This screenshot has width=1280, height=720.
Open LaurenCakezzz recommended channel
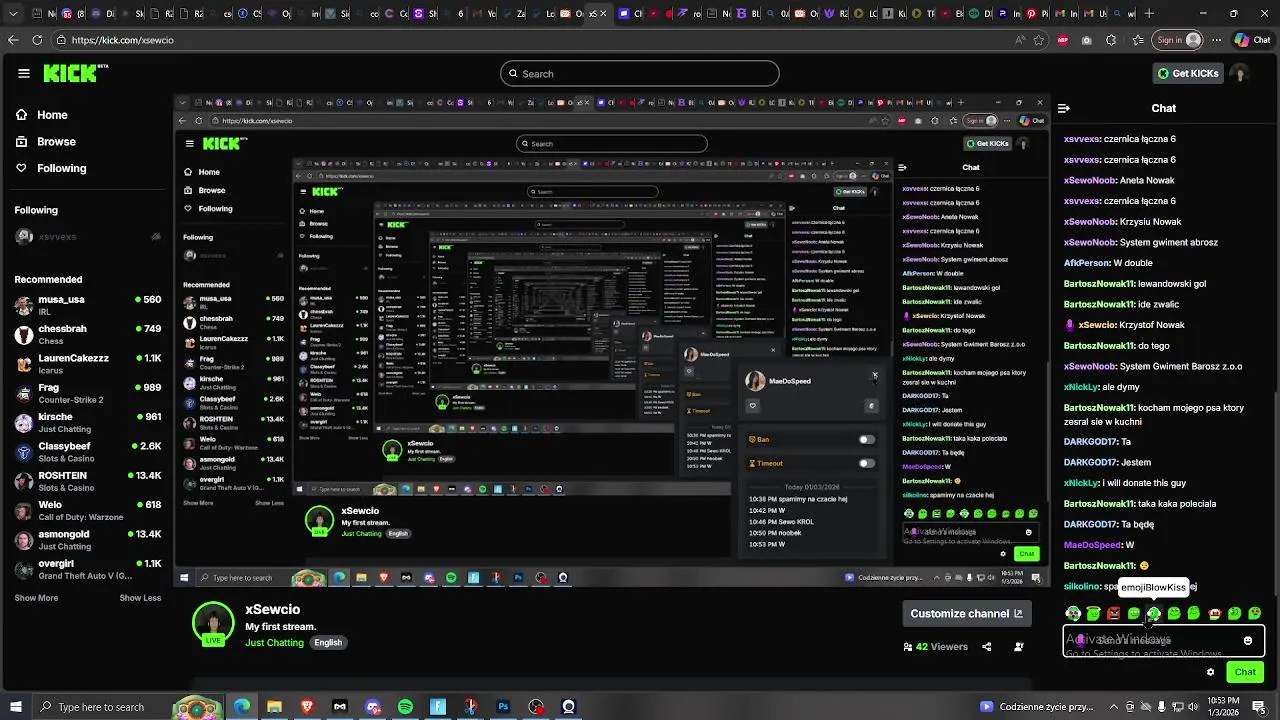pos(87,364)
